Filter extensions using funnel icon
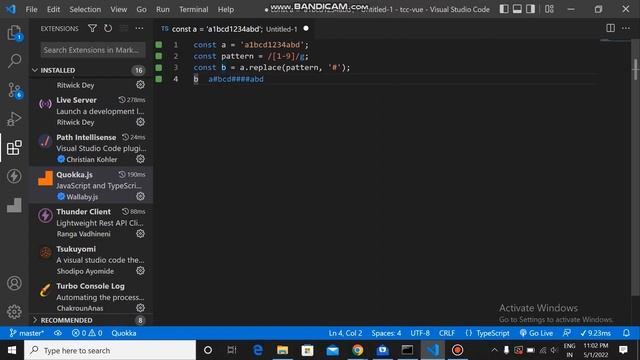This screenshot has width=640, height=360. pos(92,28)
